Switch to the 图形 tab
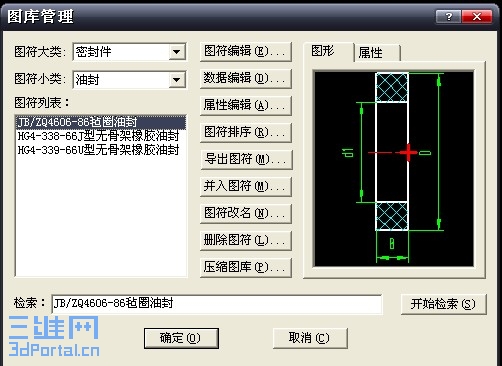The image size is (502, 366). 328,52
